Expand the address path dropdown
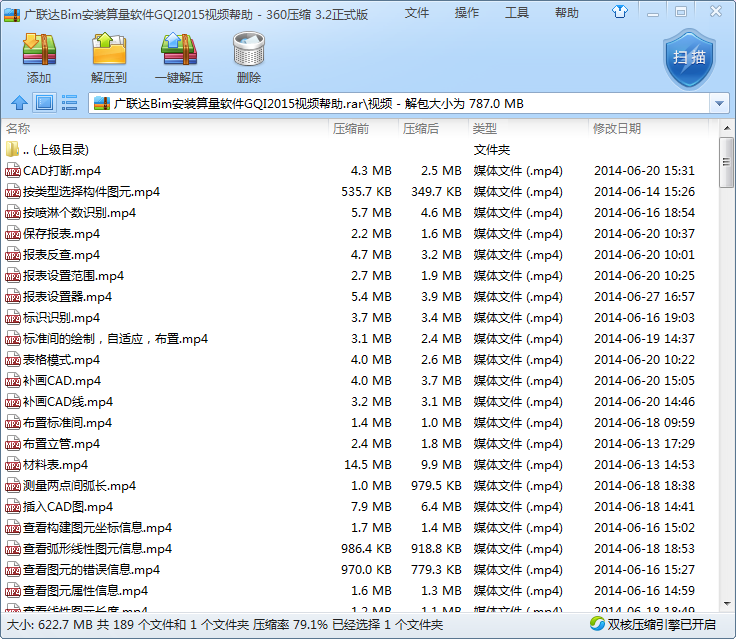 coord(719,103)
